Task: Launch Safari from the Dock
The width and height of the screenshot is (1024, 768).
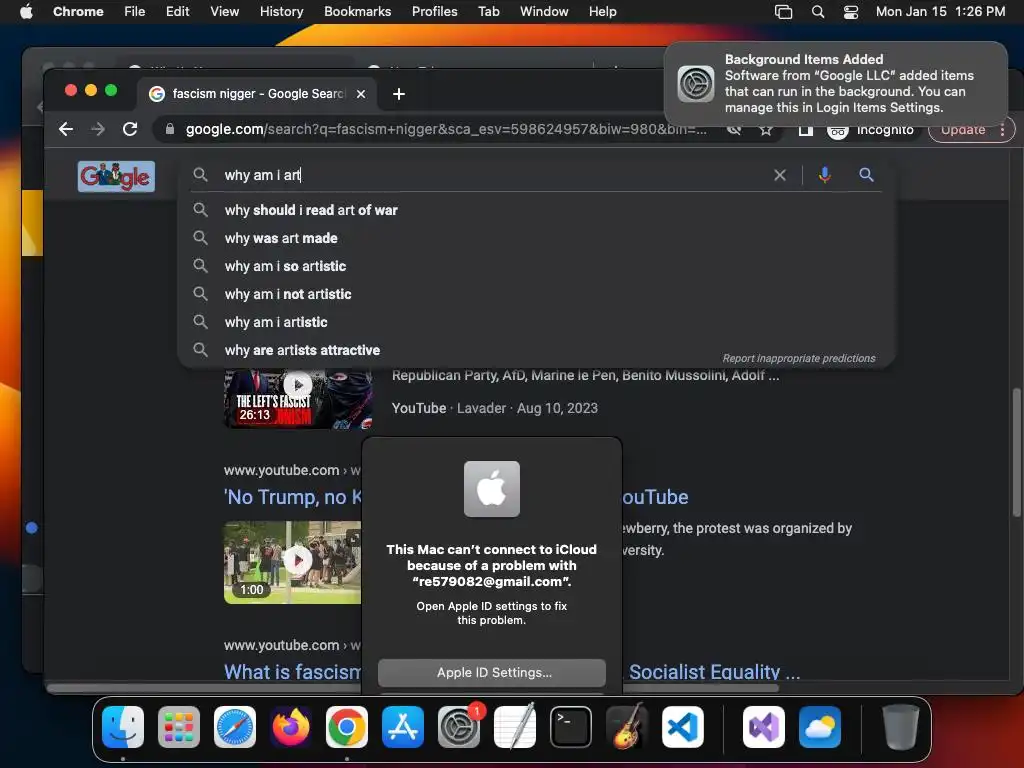Action: [235, 727]
